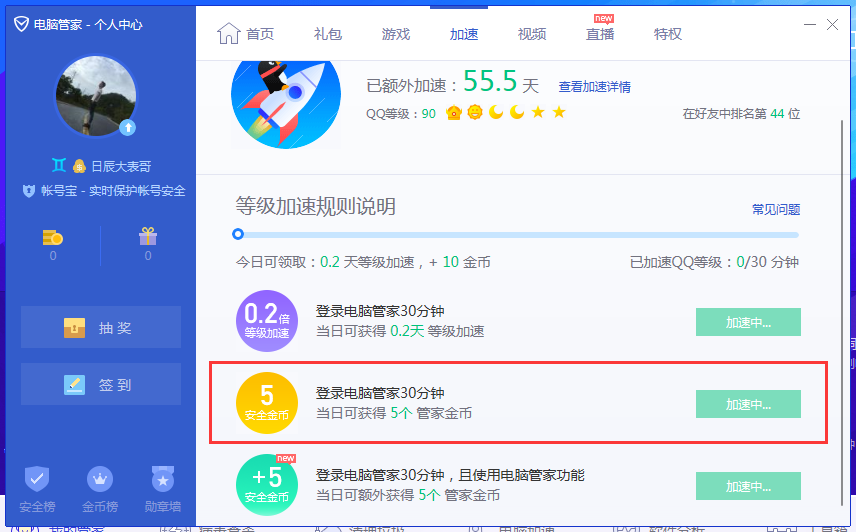Click the 0.2倍 等级加速 purple badge
Image resolution: width=856 pixels, height=532 pixels.
click(267, 321)
